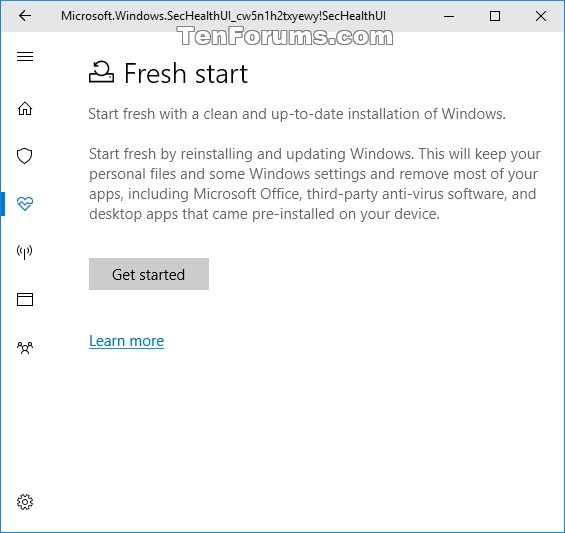Image resolution: width=565 pixels, height=533 pixels.
Task: Open Firewall & network protection antenna icon
Action: point(25,252)
